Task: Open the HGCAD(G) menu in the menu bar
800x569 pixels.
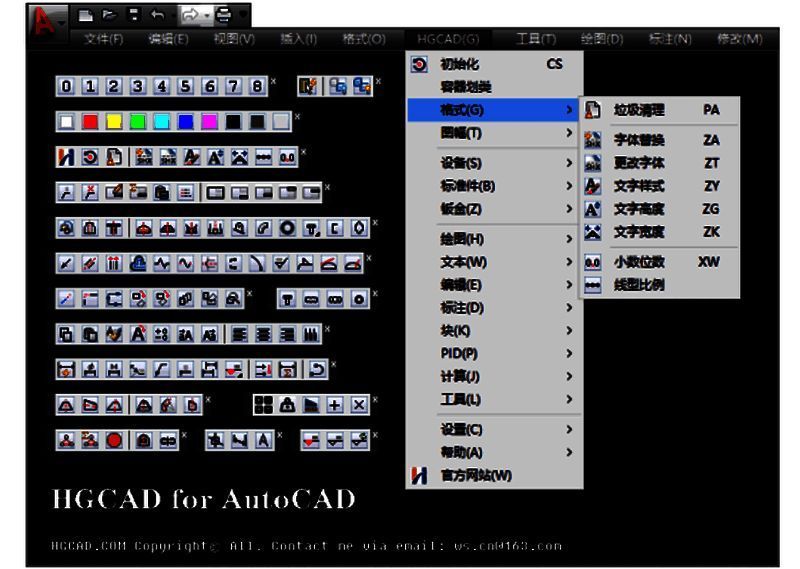Action: [x=448, y=39]
